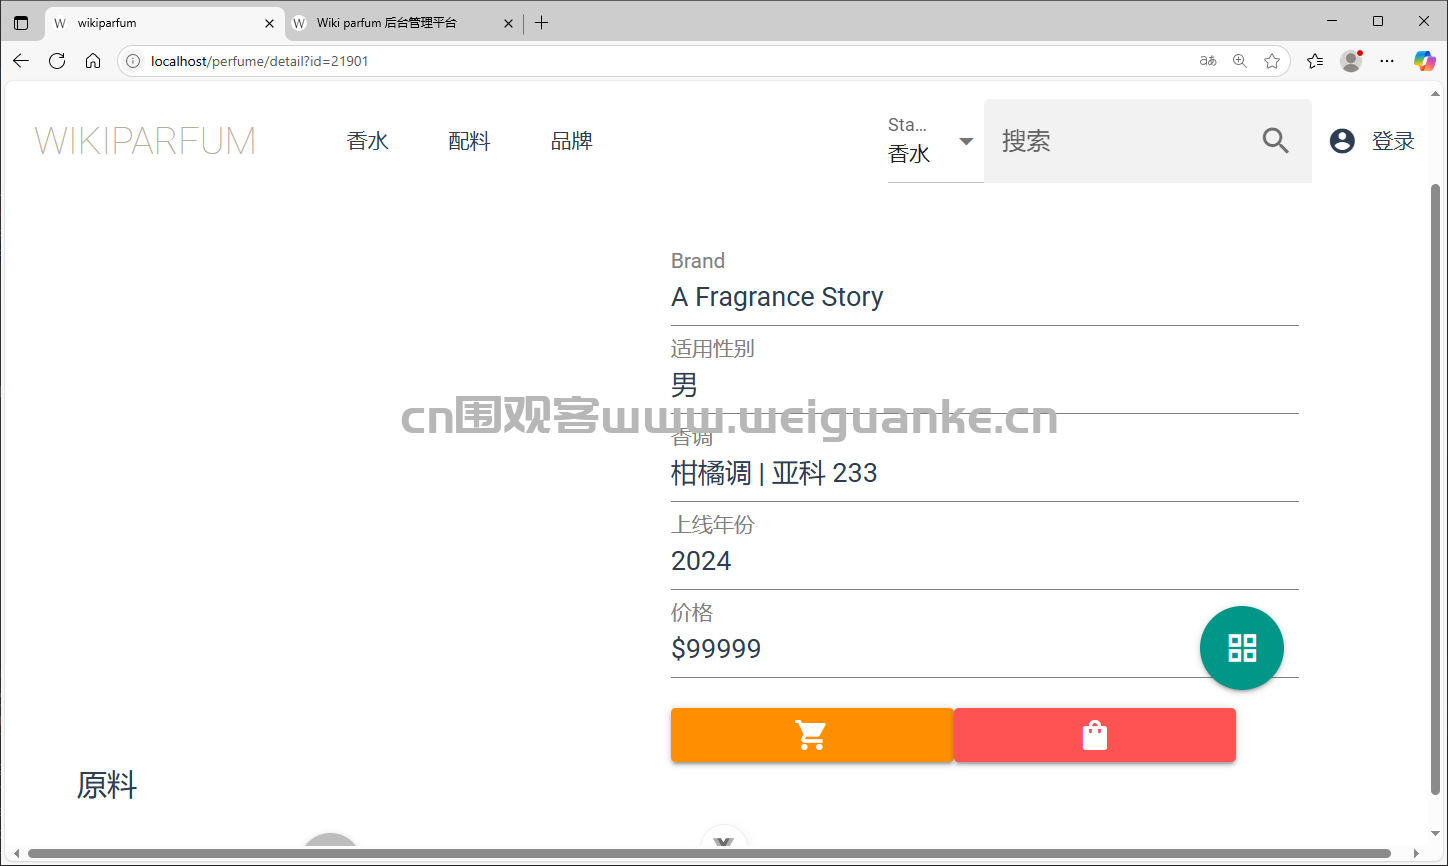Open the 品牌 navigation item

point(572,141)
